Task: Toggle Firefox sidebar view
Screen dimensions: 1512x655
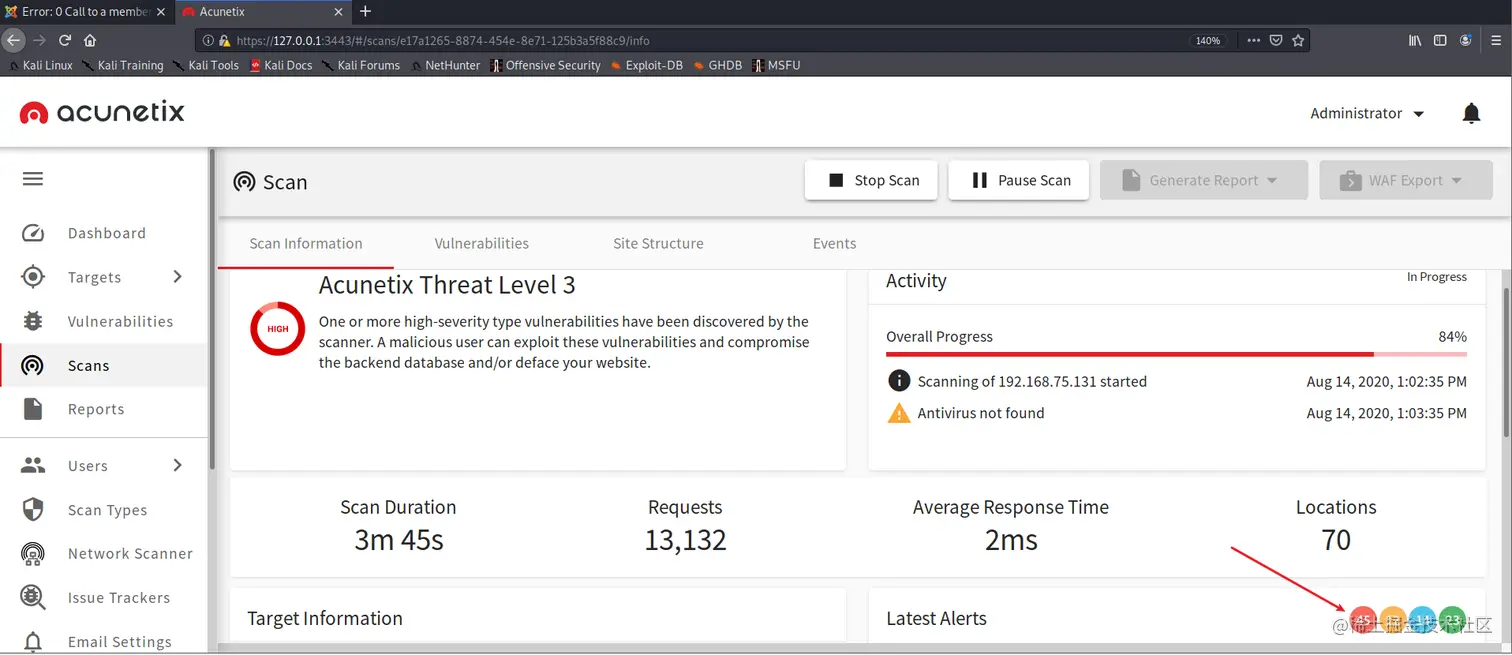Action: point(1440,40)
